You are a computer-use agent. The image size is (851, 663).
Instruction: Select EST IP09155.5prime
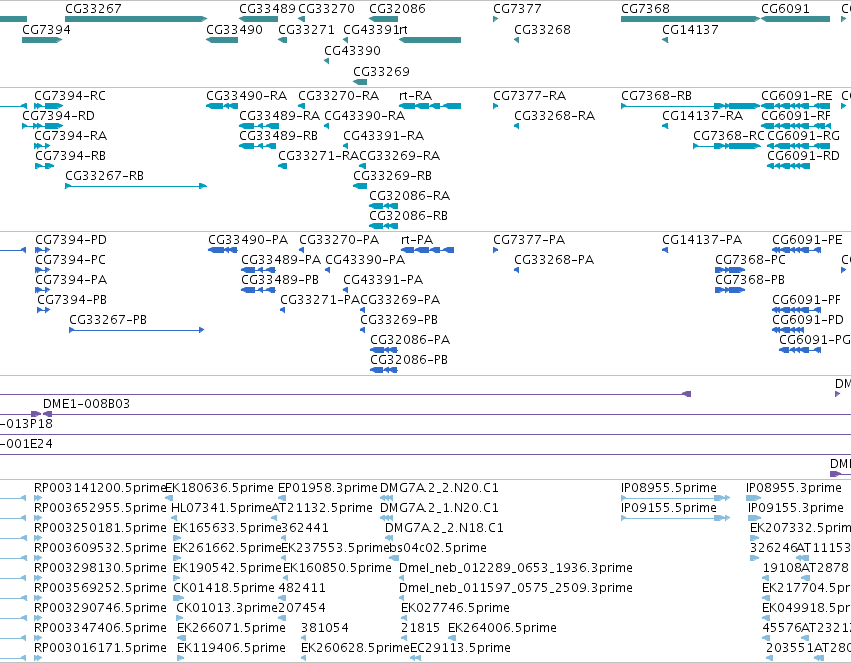669,508
